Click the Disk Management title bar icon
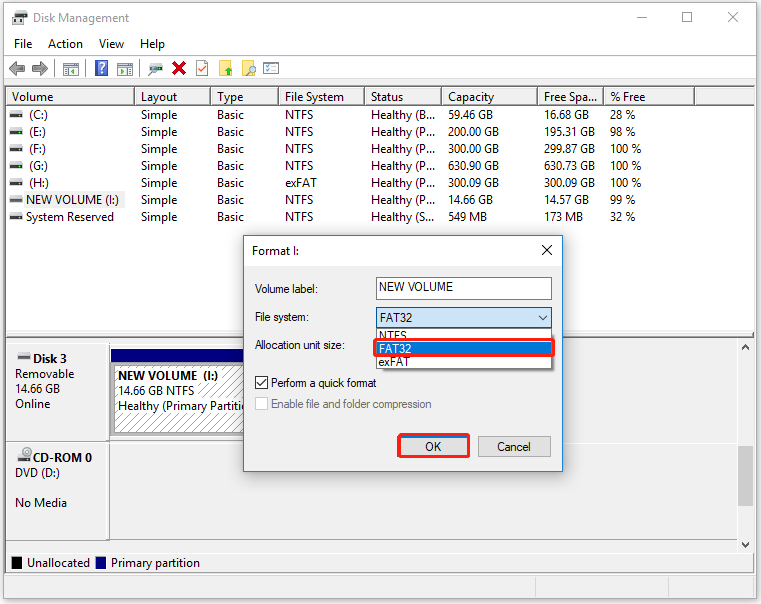This screenshot has width=761, height=604. [x=19, y=18]
